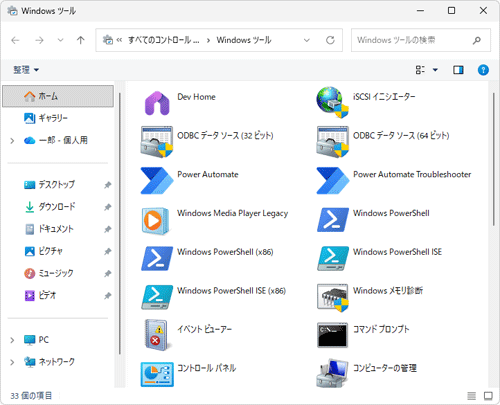Expand the address bar history dropdown

[x=307, y=40]
